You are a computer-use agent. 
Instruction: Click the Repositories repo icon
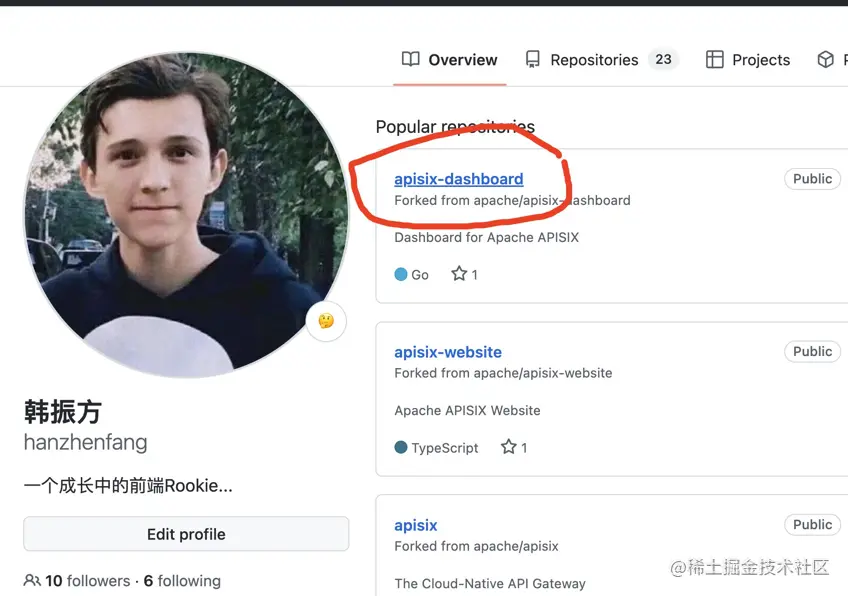tap(533, 59)
